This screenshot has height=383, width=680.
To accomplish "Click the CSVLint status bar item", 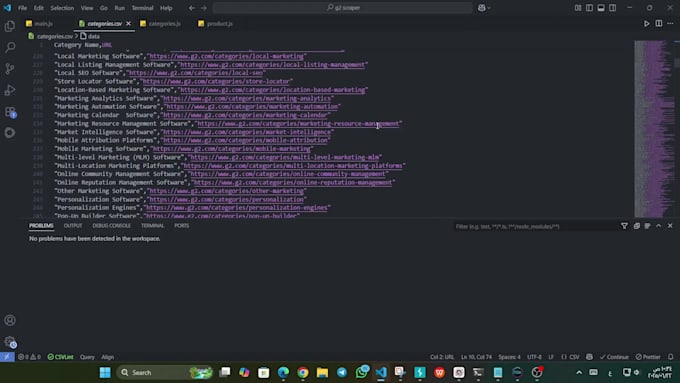I will [60, 357].
